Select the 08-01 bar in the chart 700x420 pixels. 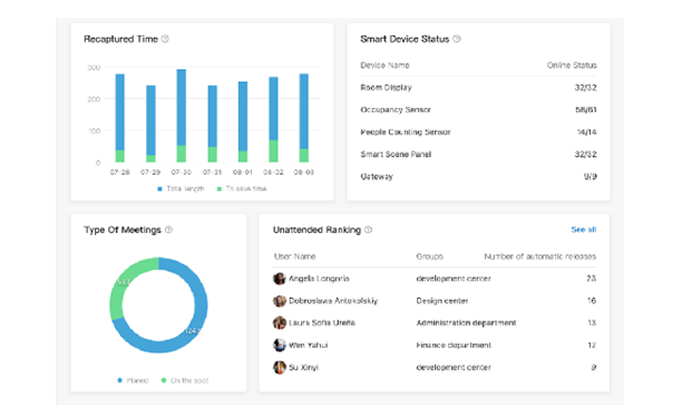coord(243,122)
